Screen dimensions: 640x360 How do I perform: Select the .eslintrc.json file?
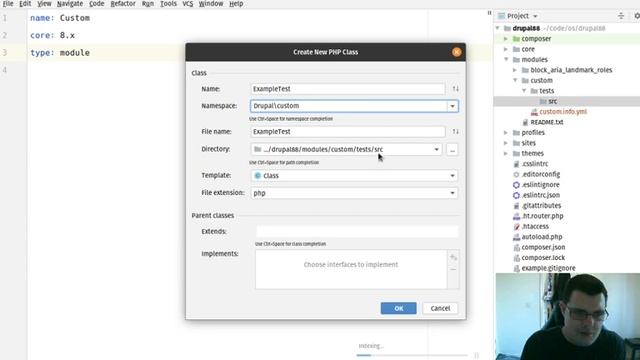click(540, 195)
